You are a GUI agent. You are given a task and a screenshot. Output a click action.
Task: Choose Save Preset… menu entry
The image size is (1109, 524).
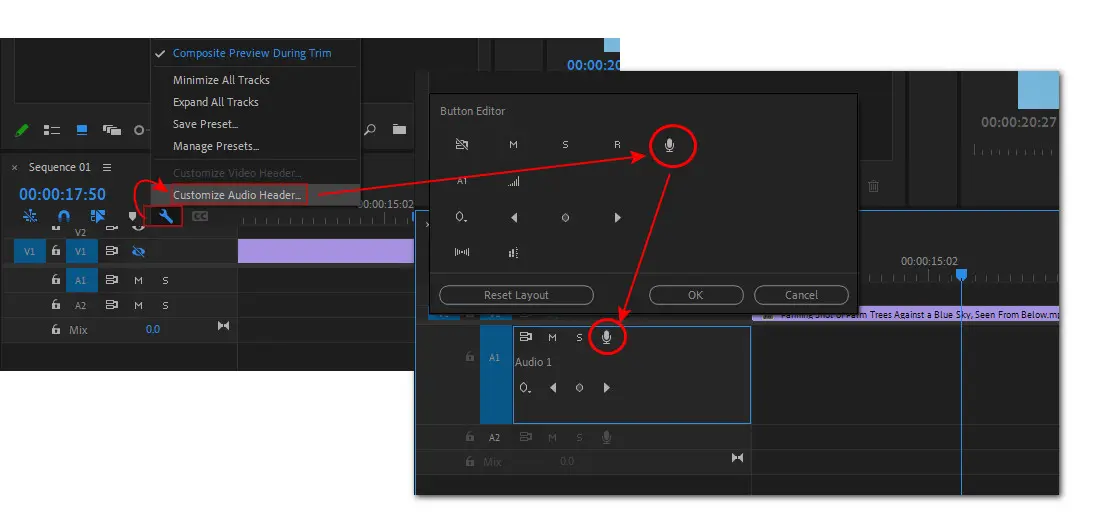206,124
